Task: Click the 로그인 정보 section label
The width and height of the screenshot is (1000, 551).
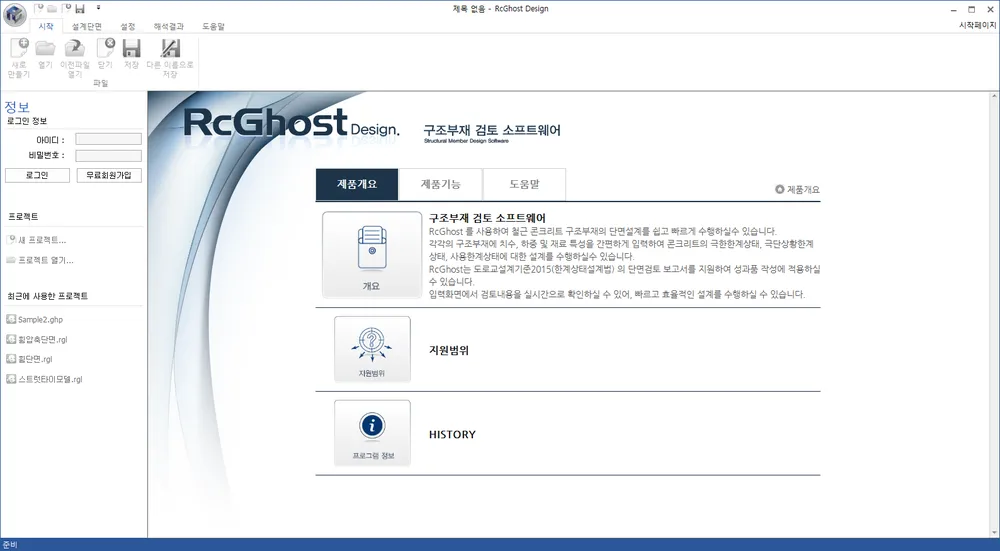Action: (x=27, y=121)
